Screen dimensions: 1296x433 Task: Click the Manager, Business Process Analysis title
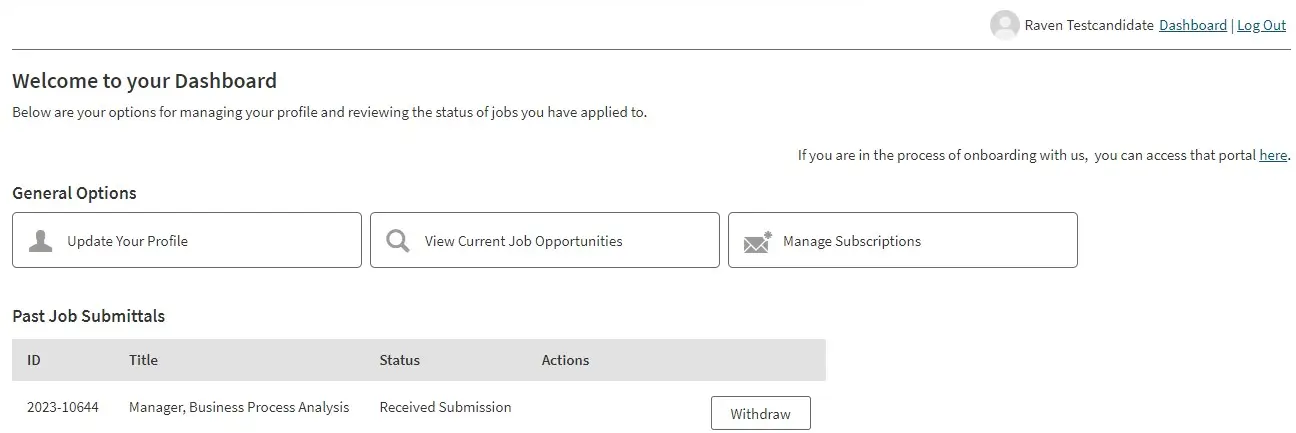[239, 407]
